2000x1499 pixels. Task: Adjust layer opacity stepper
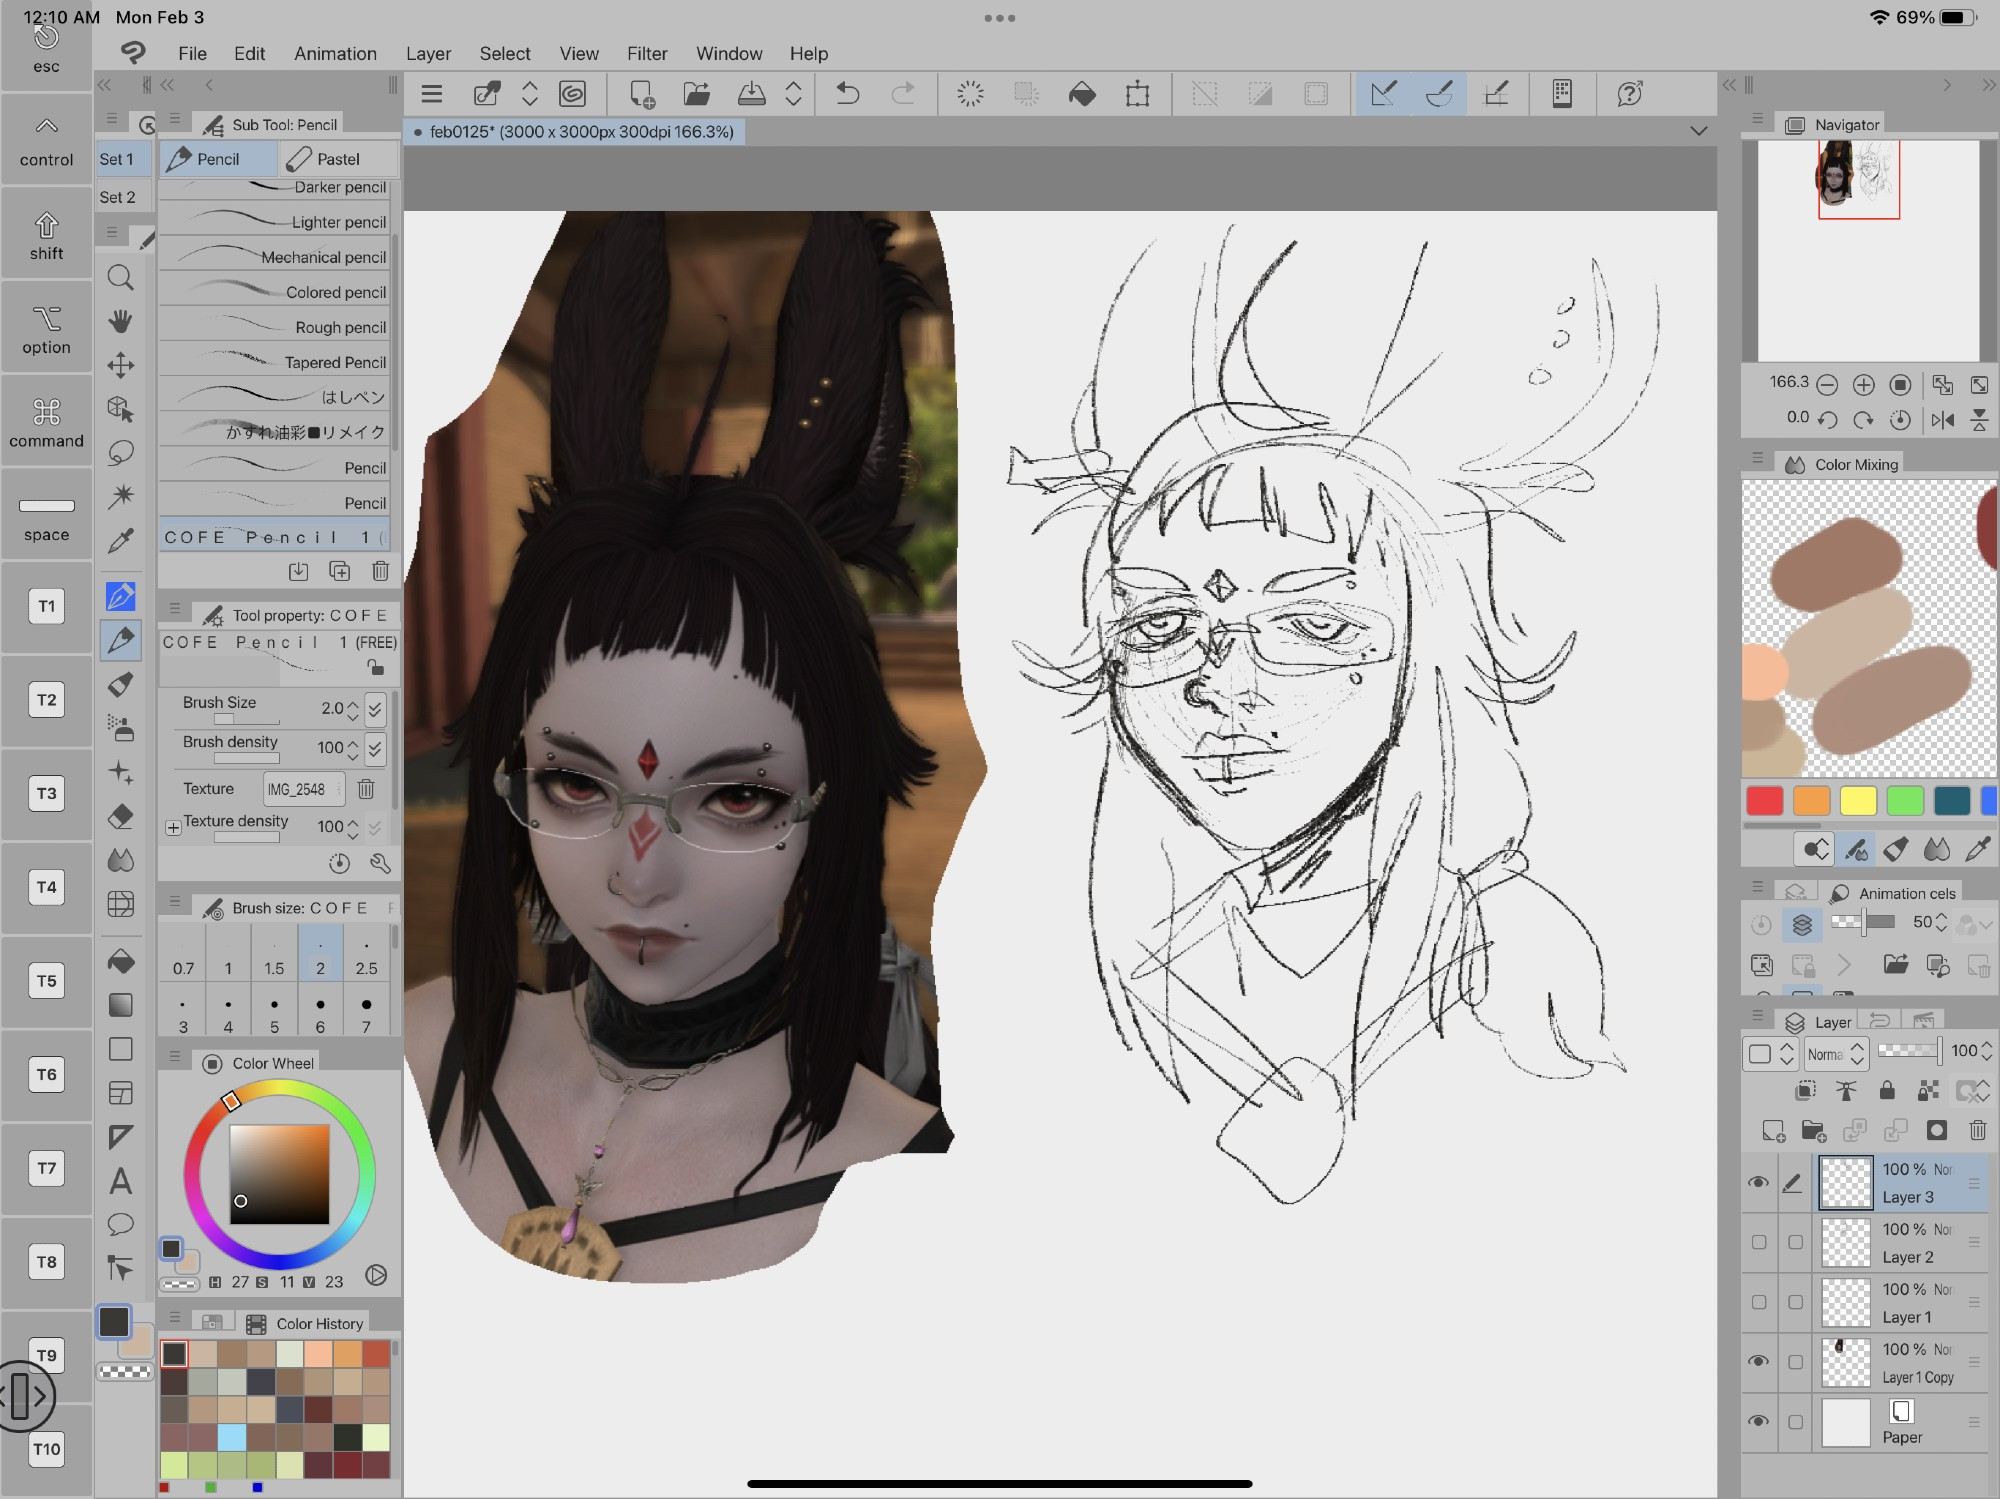pyautogui.click(x=1986, y=1051)
